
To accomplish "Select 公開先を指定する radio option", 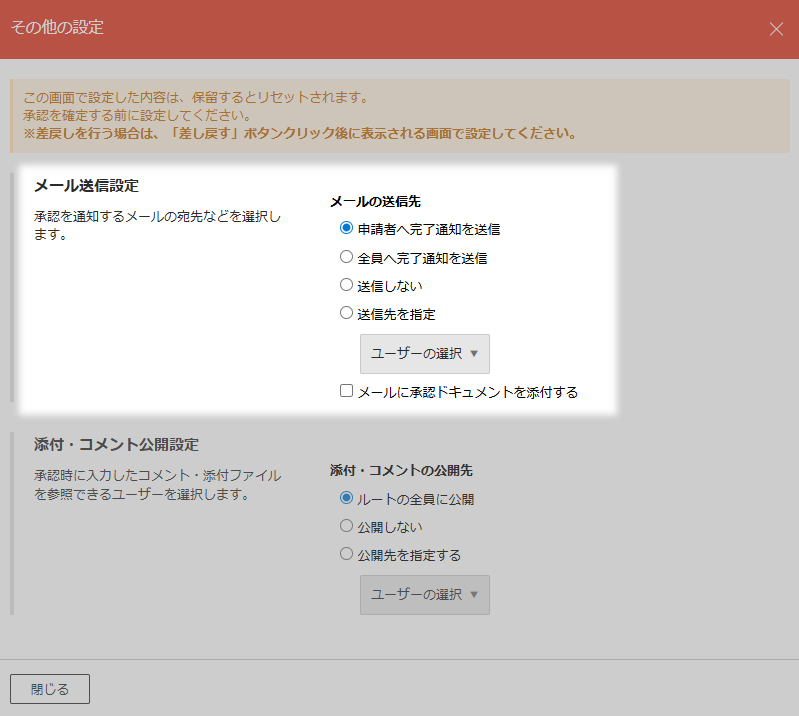I will tap(347, 554).
